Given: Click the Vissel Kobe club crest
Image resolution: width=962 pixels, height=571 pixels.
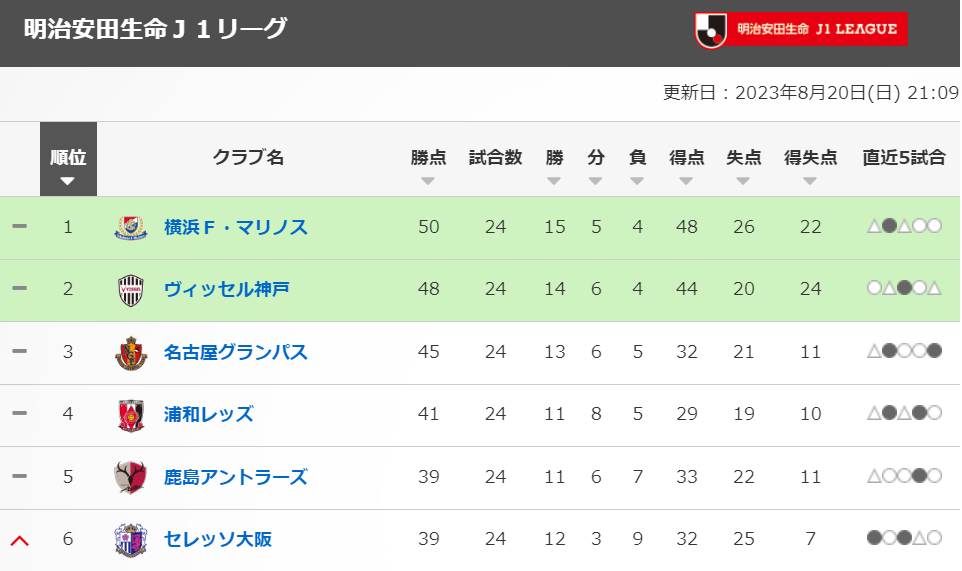Looking at the screenshot, I should (x=131, y=290).
